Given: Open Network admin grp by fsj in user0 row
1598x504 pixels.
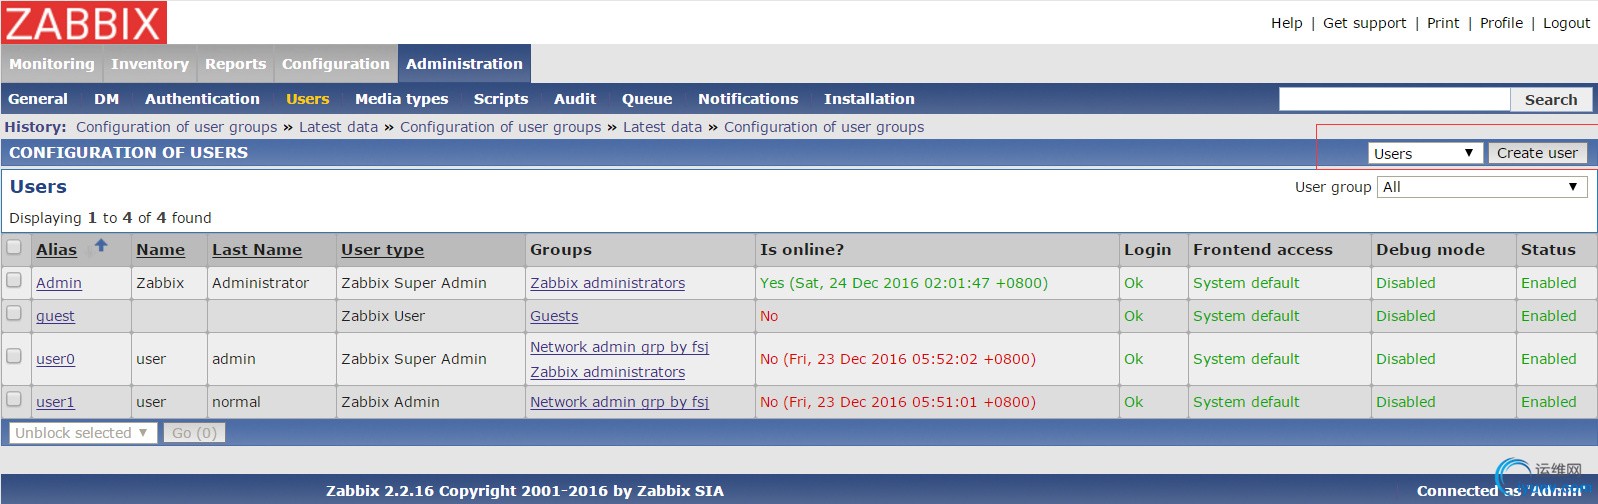Looking at the screenshot, I should tap(619, 347).
